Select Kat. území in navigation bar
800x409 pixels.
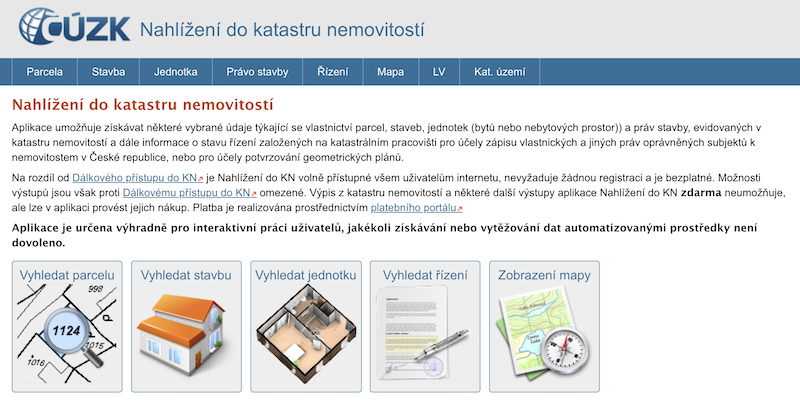click(x=499, y=72)
